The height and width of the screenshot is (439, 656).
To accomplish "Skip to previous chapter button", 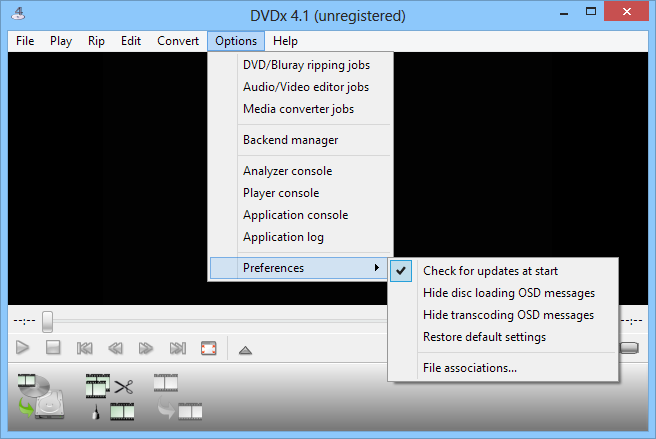I will tap(85, 348).
